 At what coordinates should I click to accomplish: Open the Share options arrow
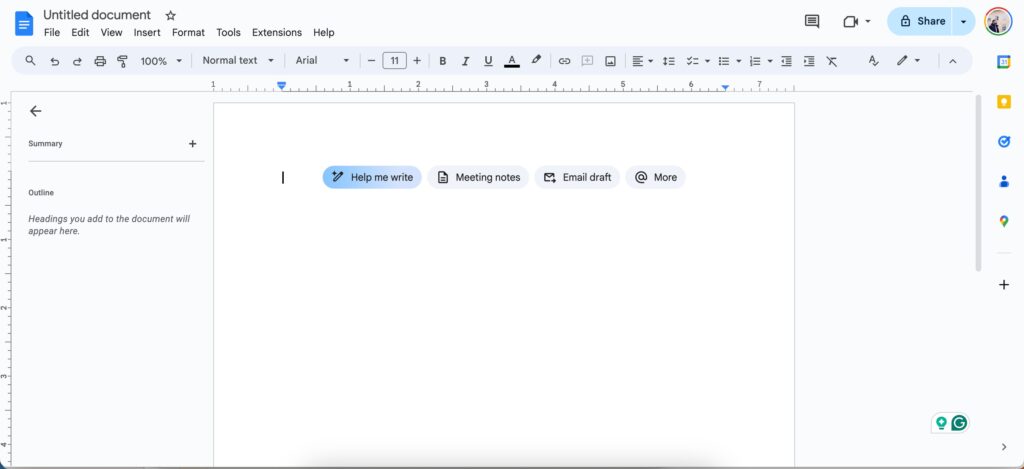[963, 22]
